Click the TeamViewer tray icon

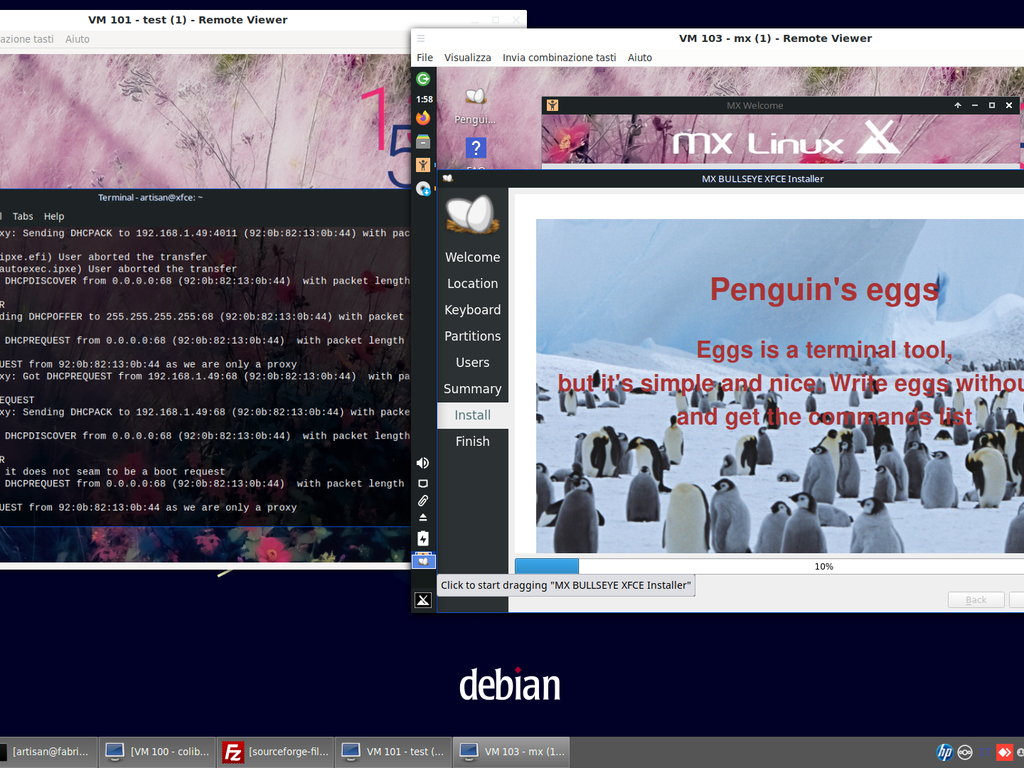click(x=965, y=752)
